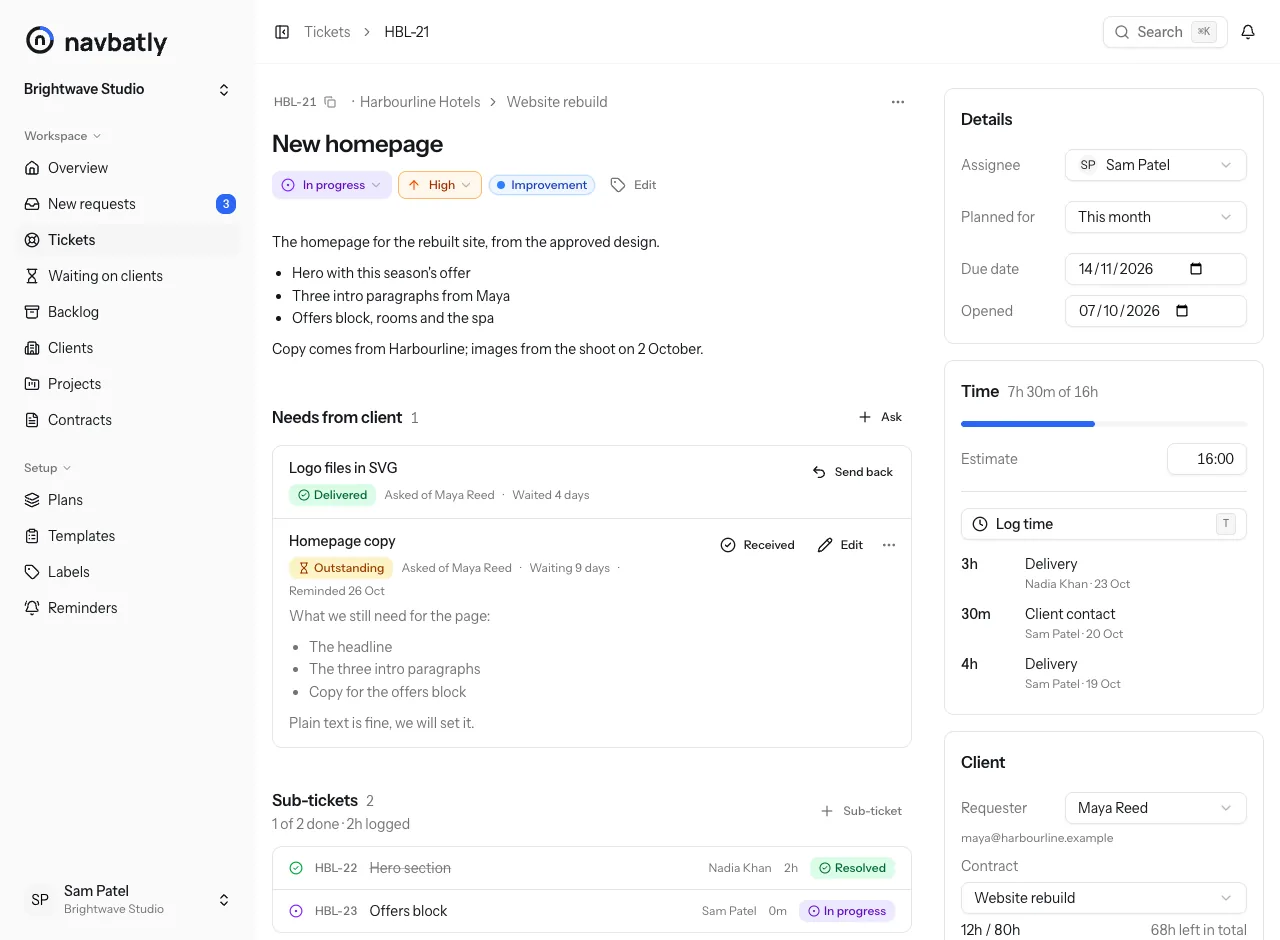Open Planned for This month dropdown

click(1156, 217)
